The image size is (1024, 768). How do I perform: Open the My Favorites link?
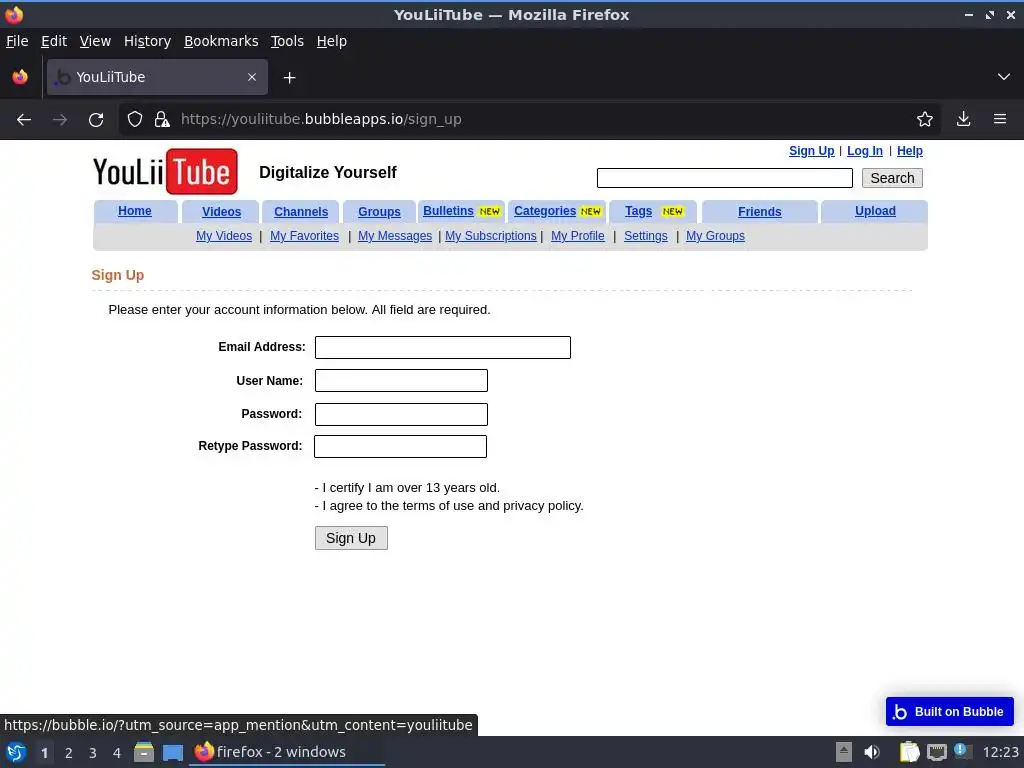tap(304, 236)
